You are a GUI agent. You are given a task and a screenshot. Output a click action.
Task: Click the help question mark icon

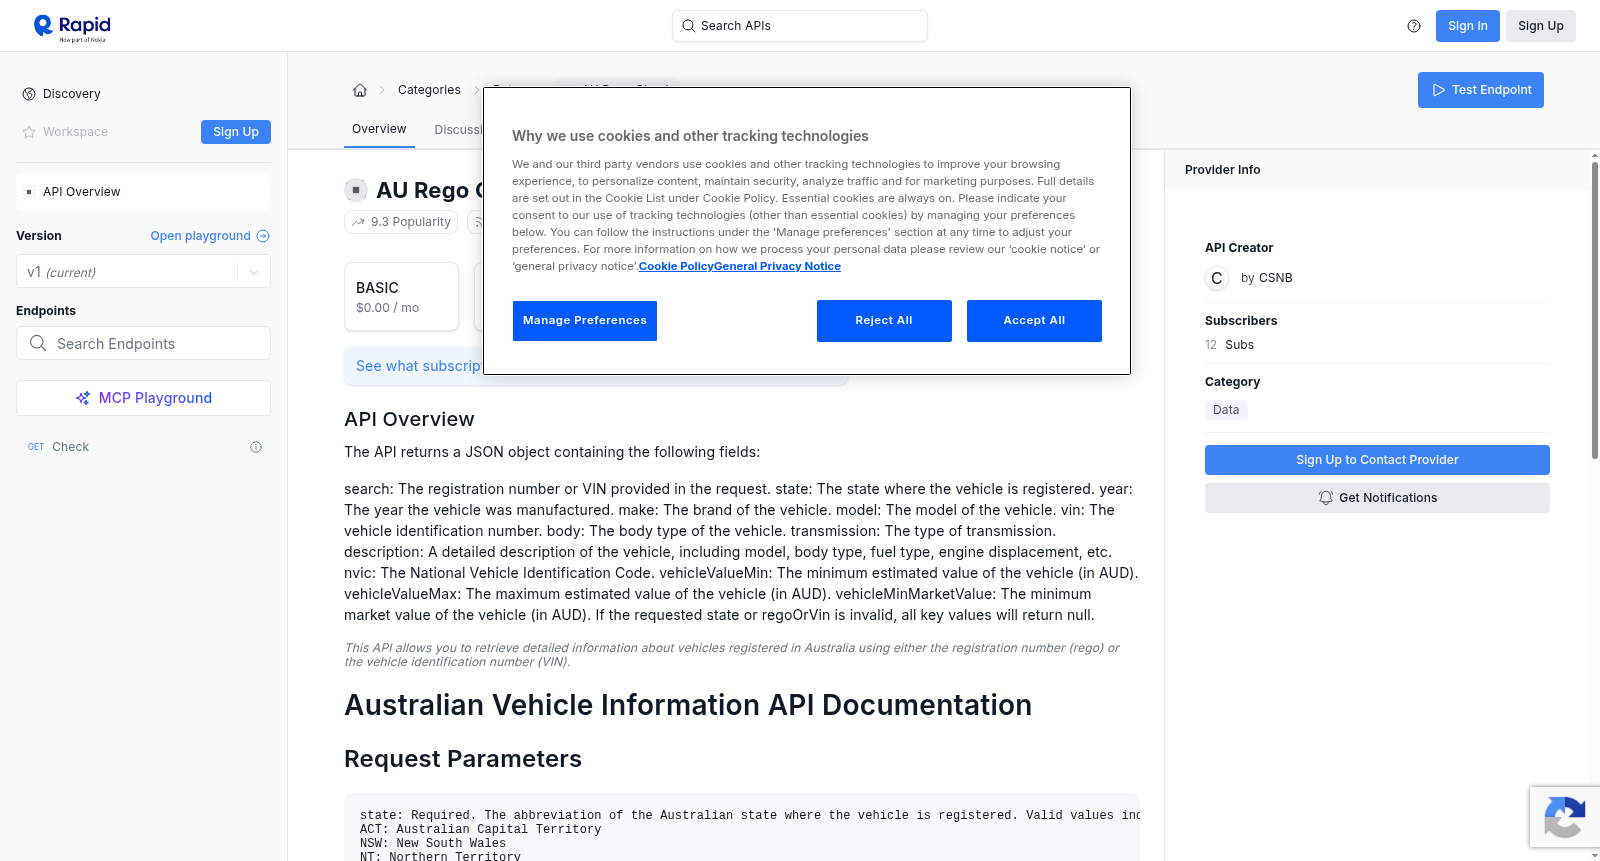[x=1414, y=26]
